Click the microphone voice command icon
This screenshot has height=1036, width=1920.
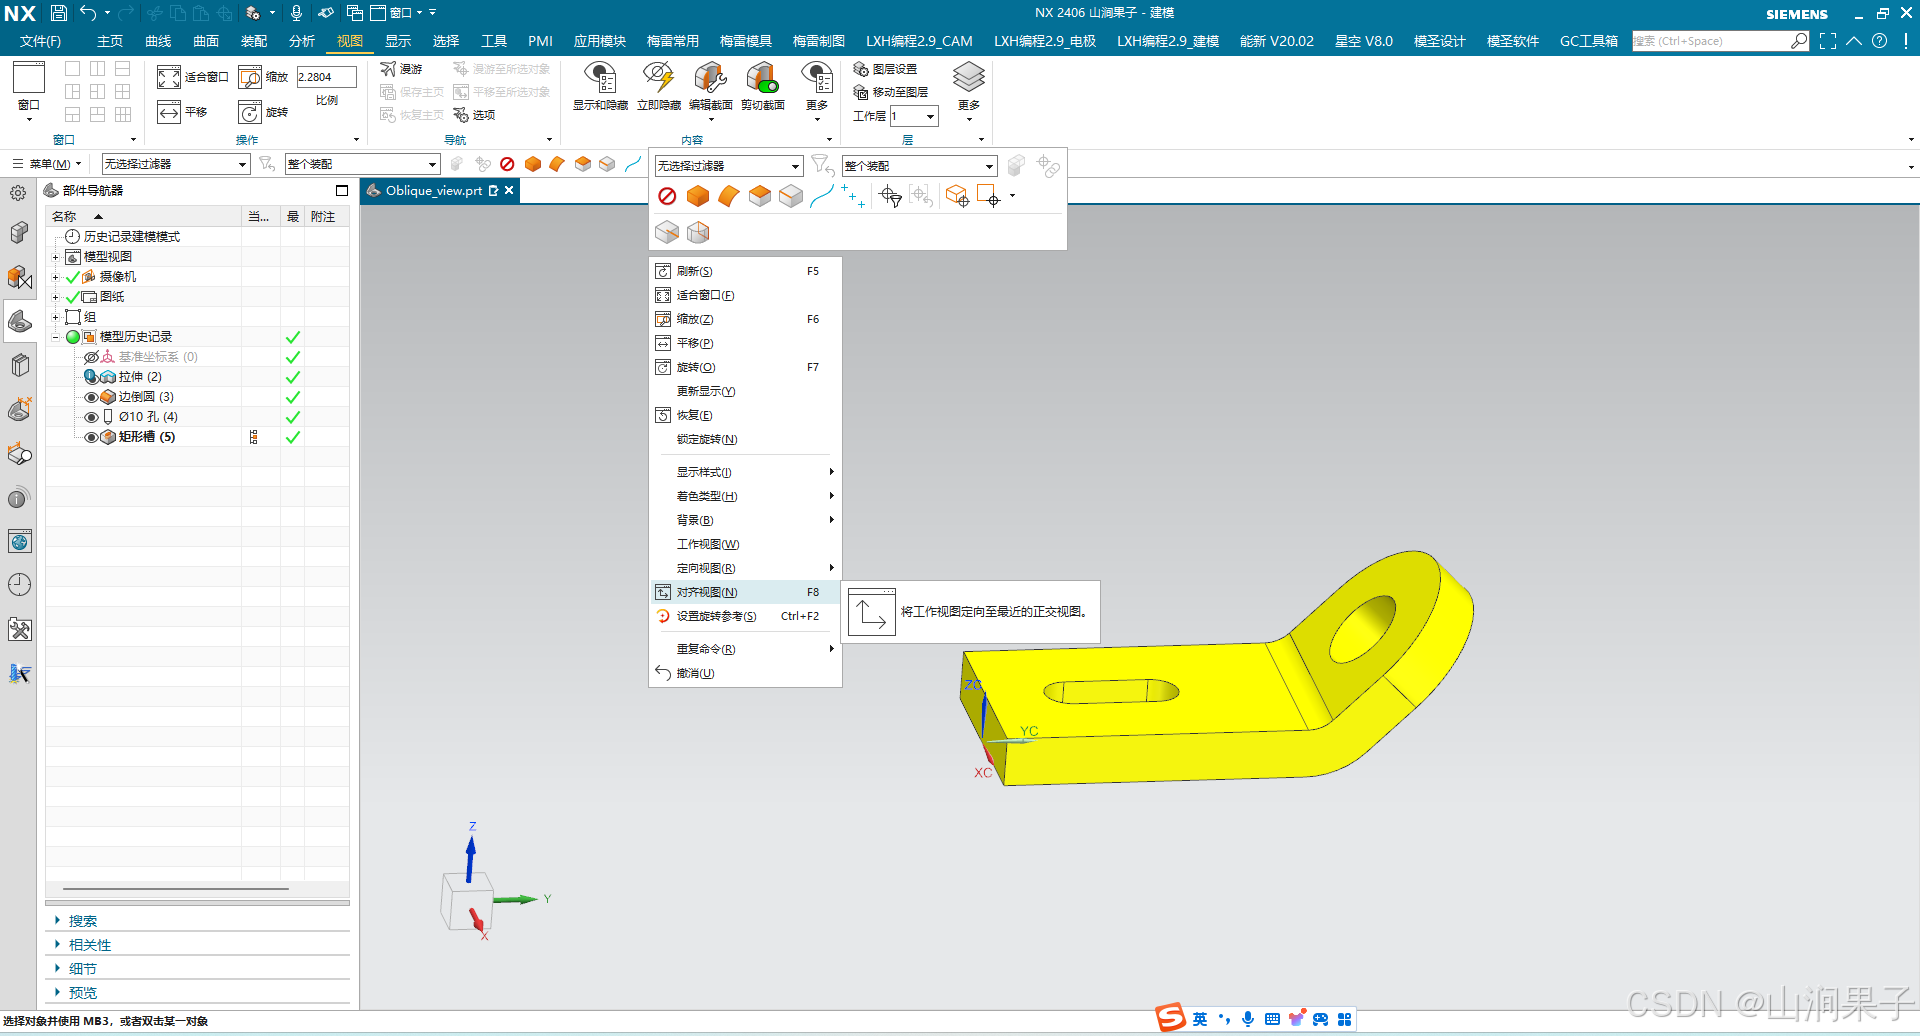pos(296,13)
